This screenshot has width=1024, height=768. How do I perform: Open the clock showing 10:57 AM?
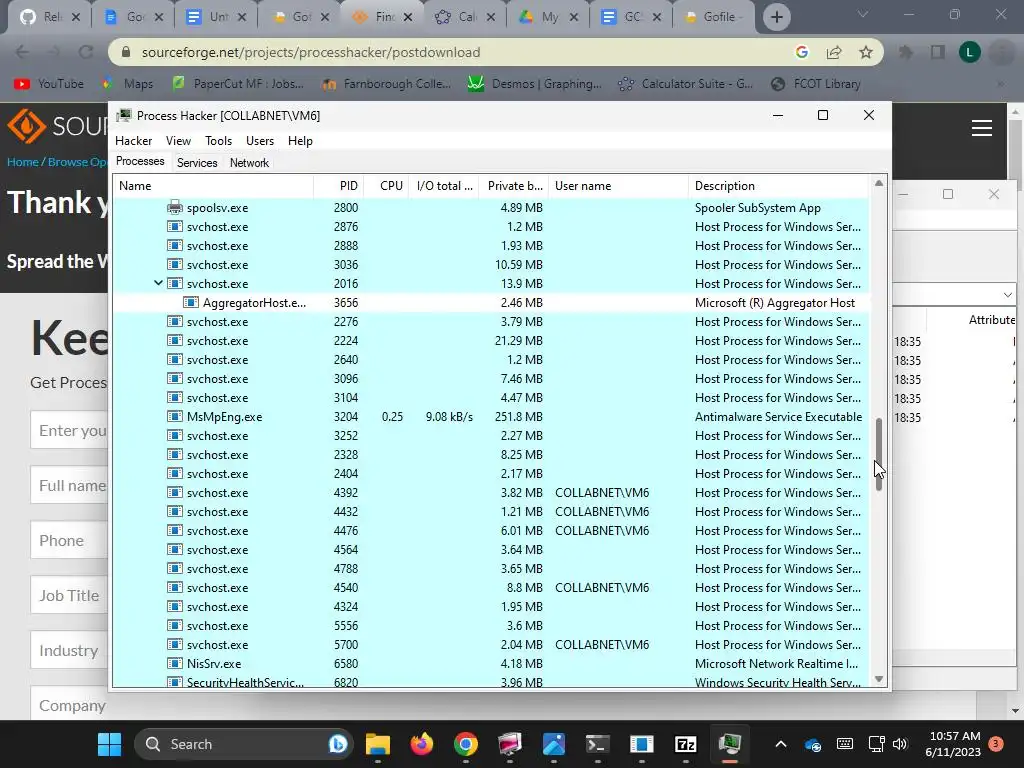coord(953,744)
